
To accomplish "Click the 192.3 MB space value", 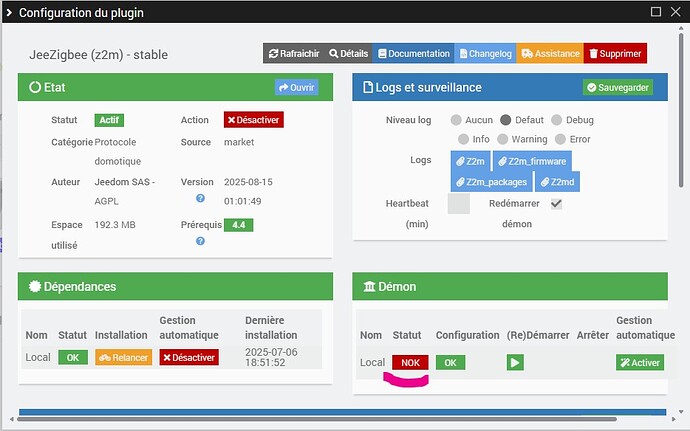I will [115, 225].
